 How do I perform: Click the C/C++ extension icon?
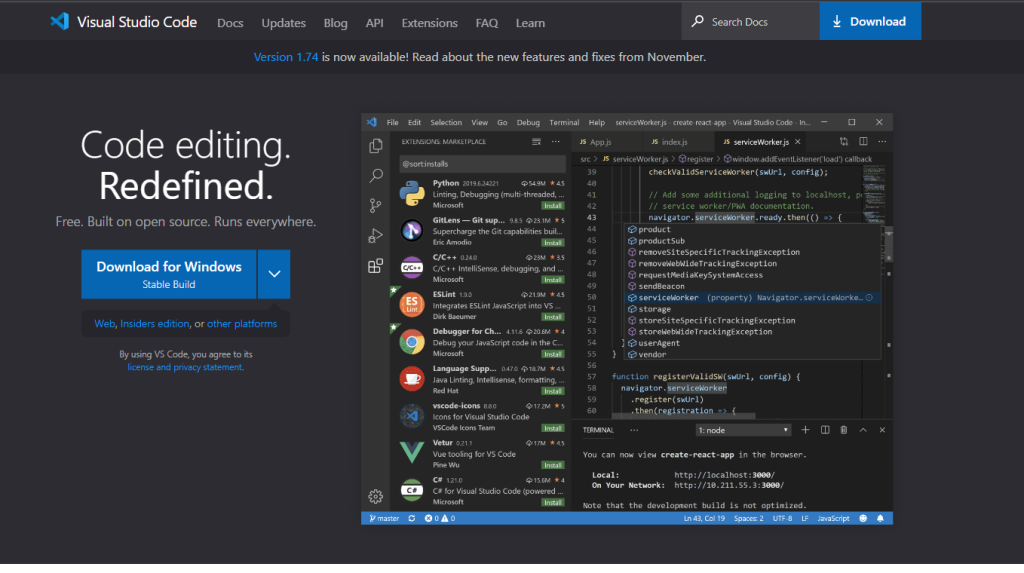(412, 267)
